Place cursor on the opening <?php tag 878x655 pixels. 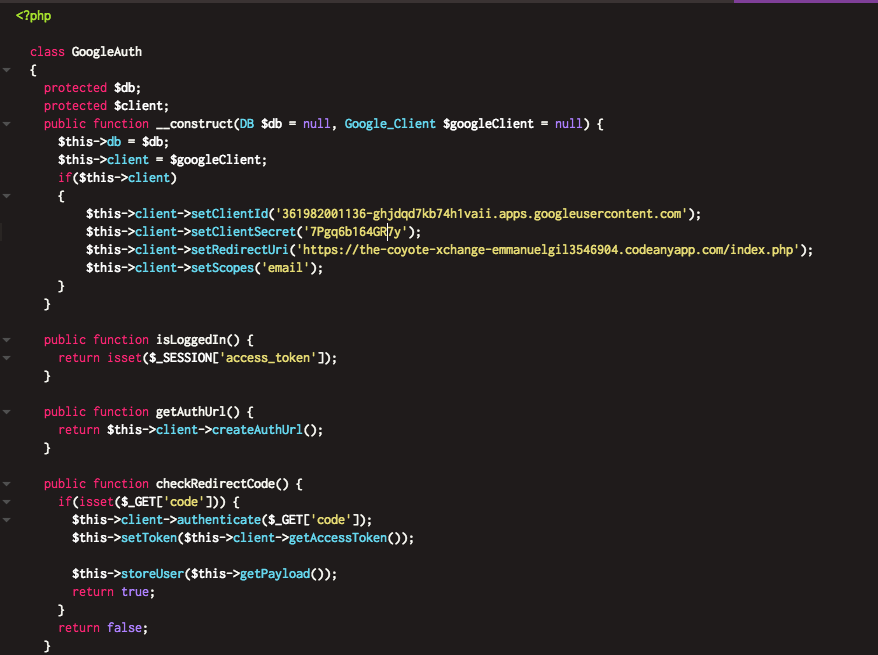coord(33,16)
